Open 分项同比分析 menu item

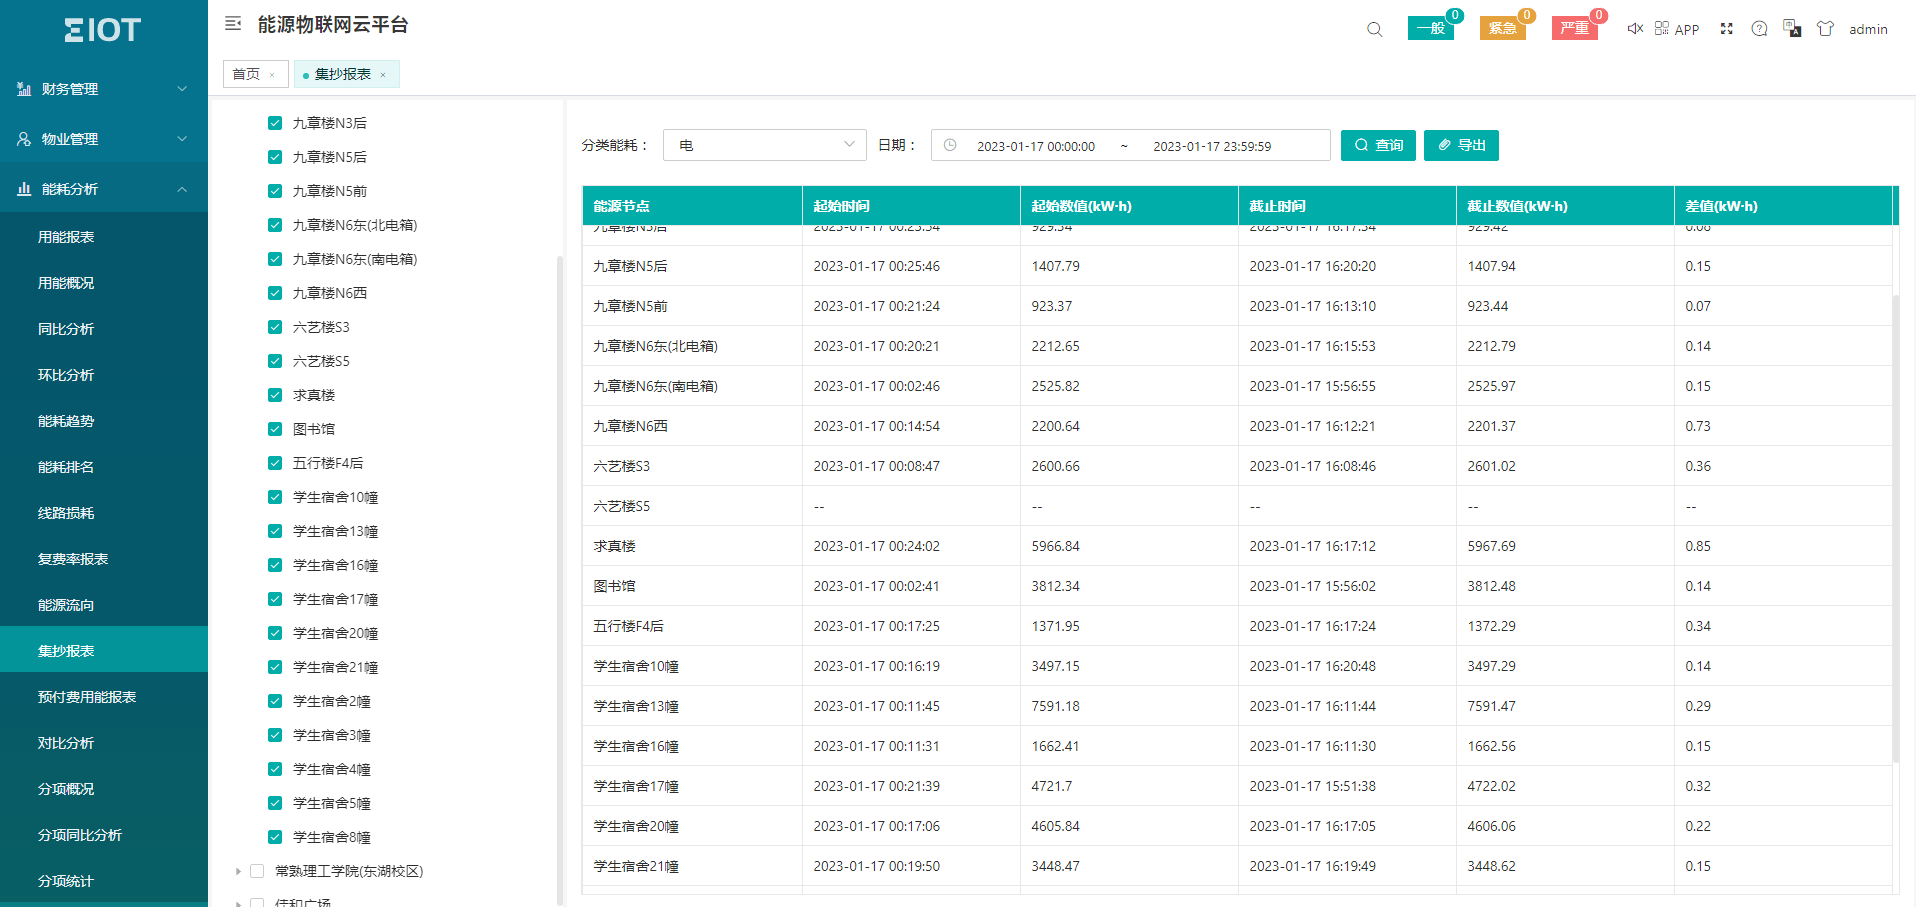pyautogui.click(x=104, y=835)
